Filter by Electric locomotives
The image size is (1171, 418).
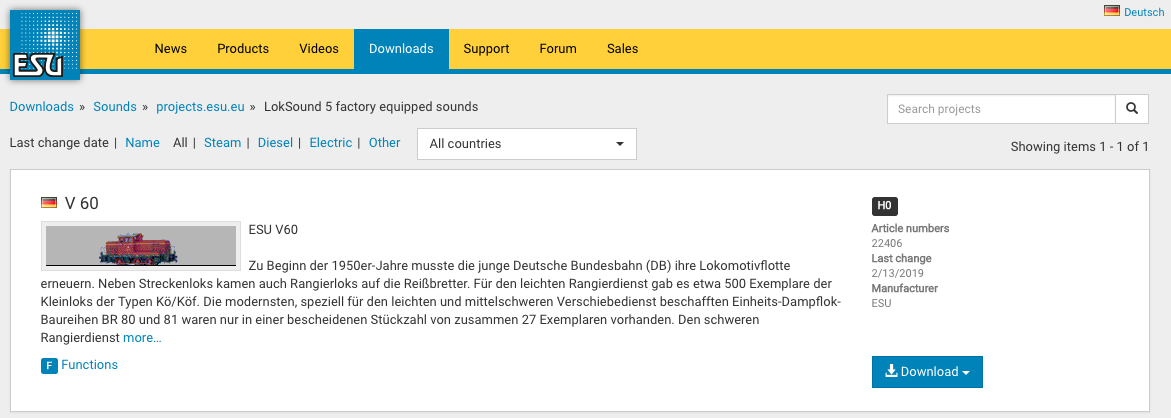pos(330,143)
